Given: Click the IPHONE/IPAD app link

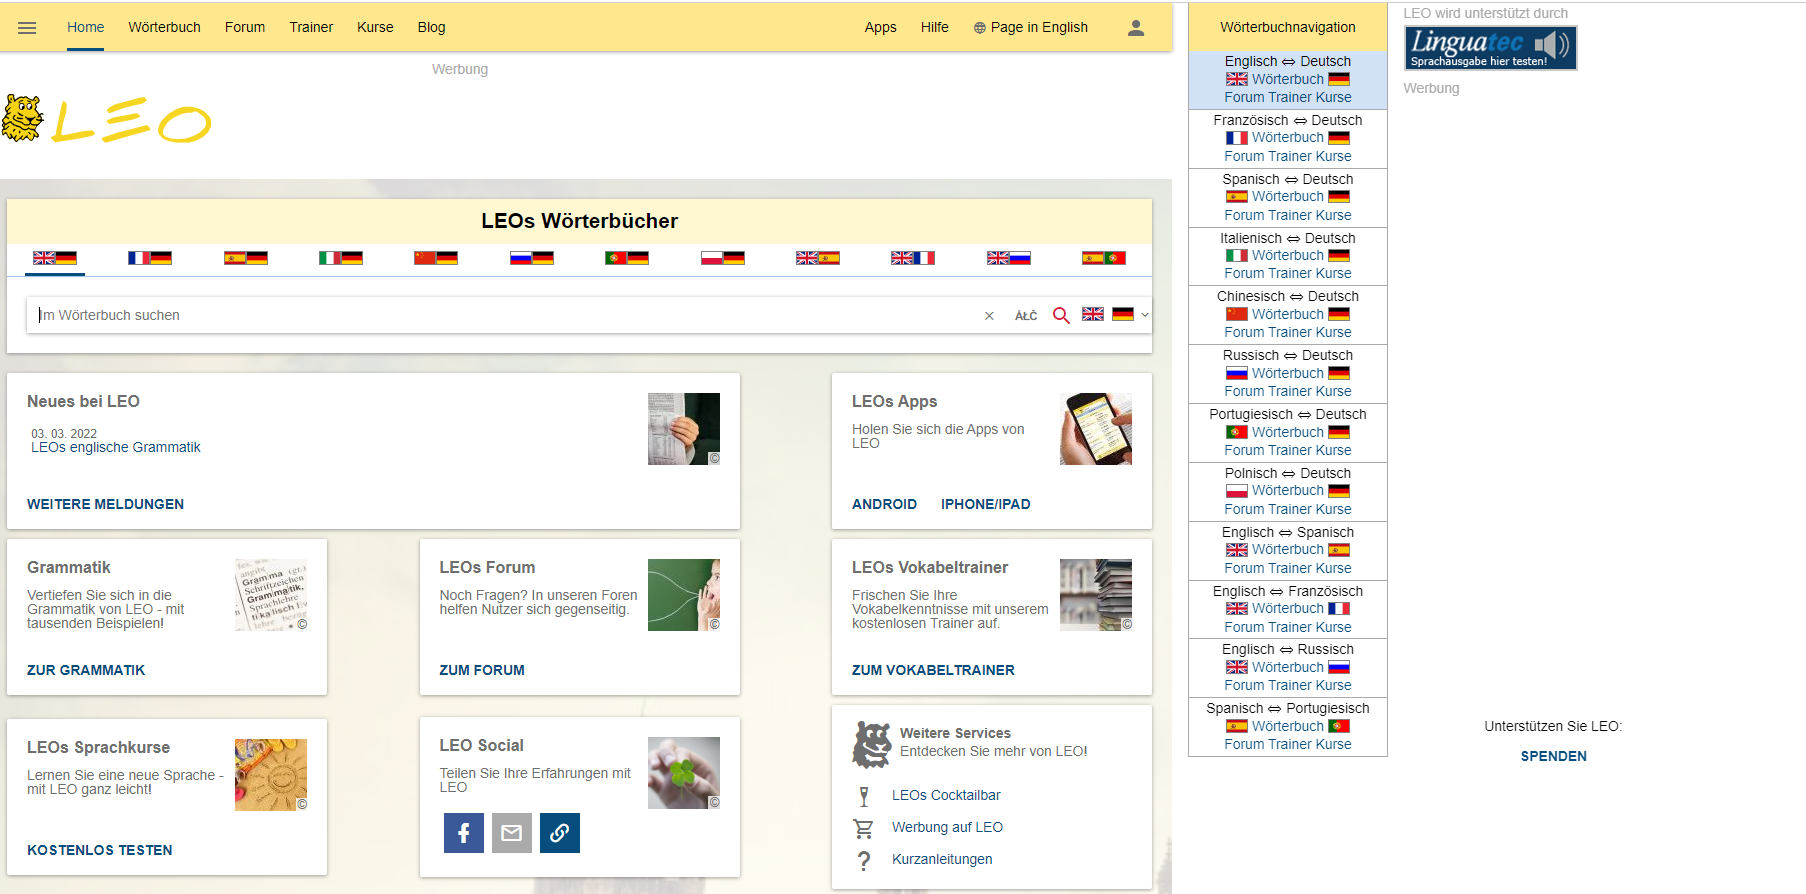Looking at the screenshot, I should (x=985, y=505).
